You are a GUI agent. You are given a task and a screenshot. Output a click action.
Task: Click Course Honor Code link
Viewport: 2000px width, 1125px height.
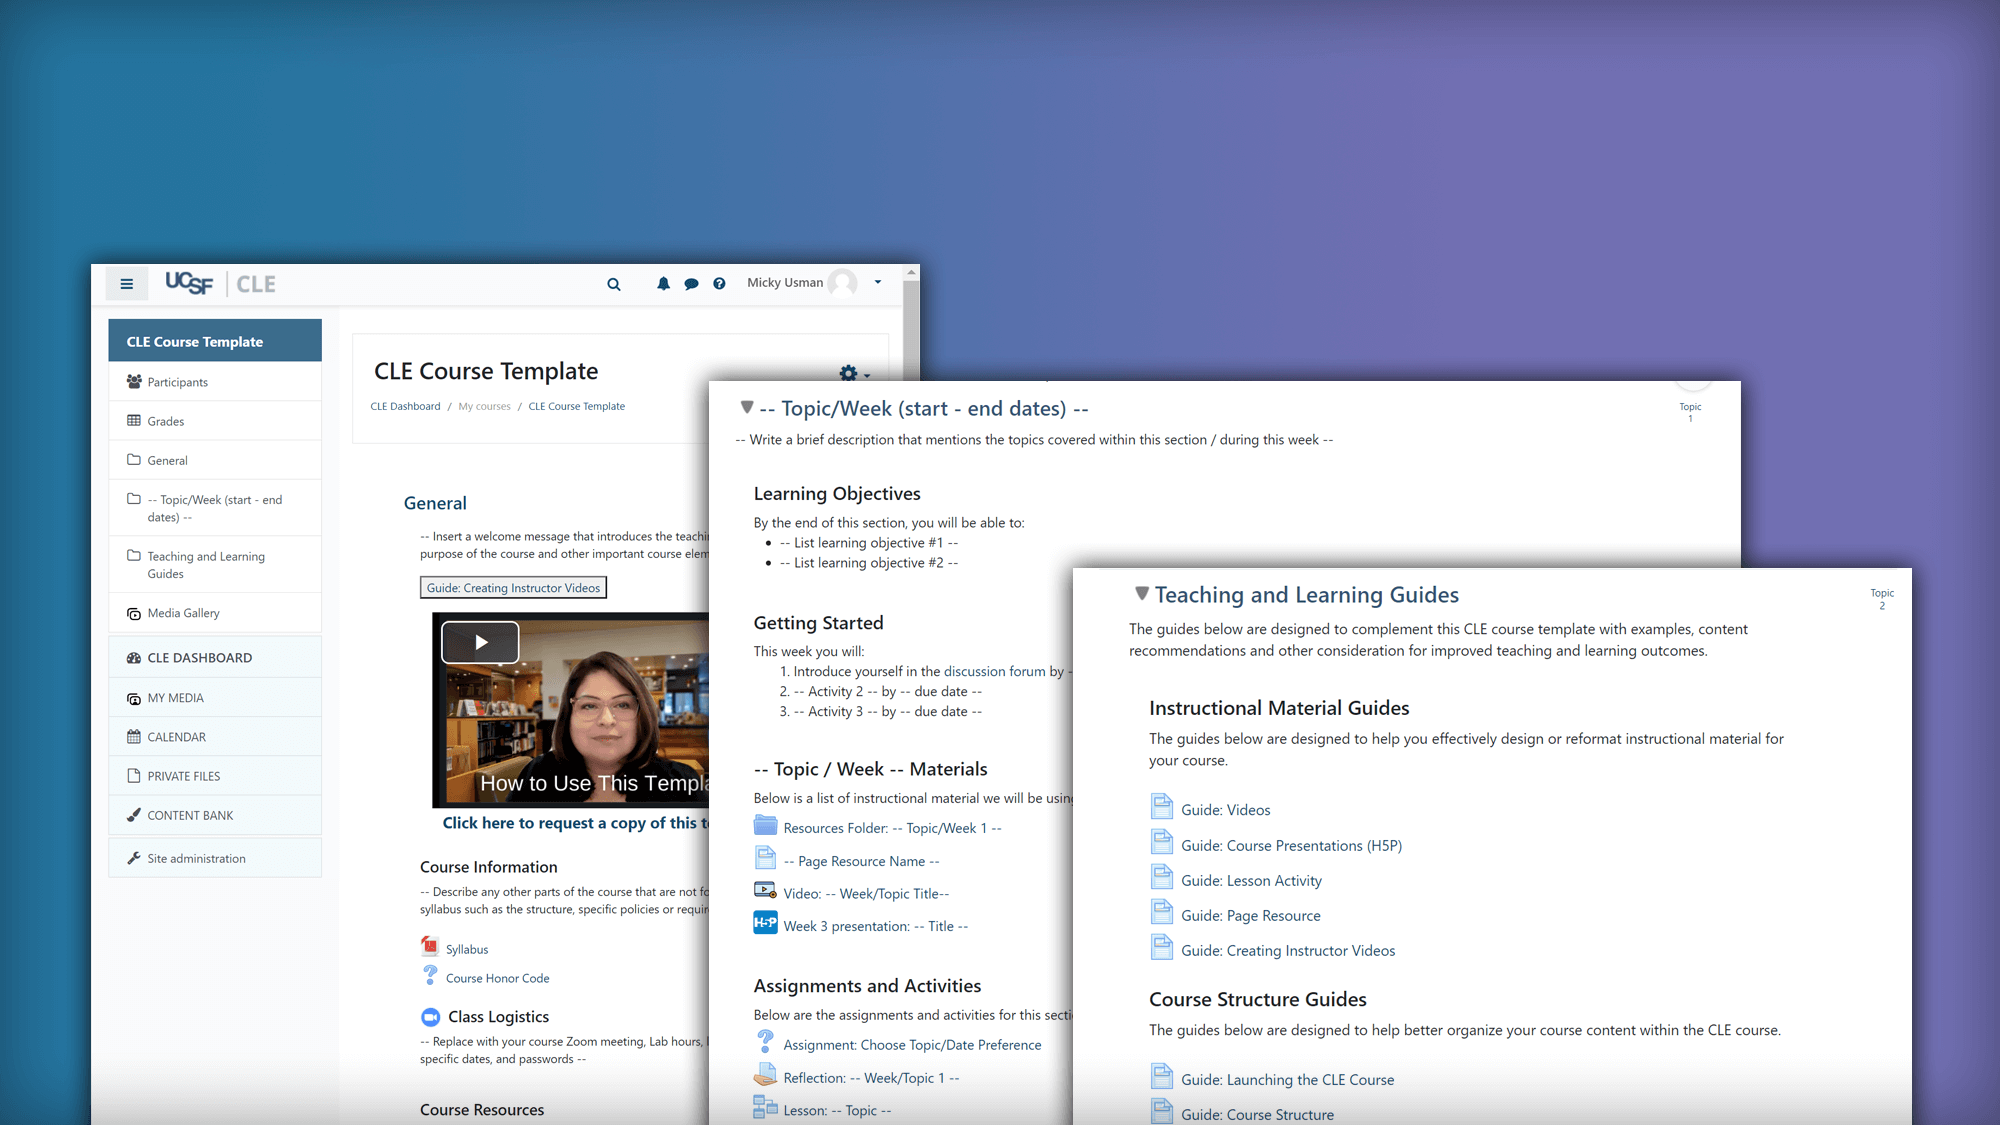(x=497, y=977)
